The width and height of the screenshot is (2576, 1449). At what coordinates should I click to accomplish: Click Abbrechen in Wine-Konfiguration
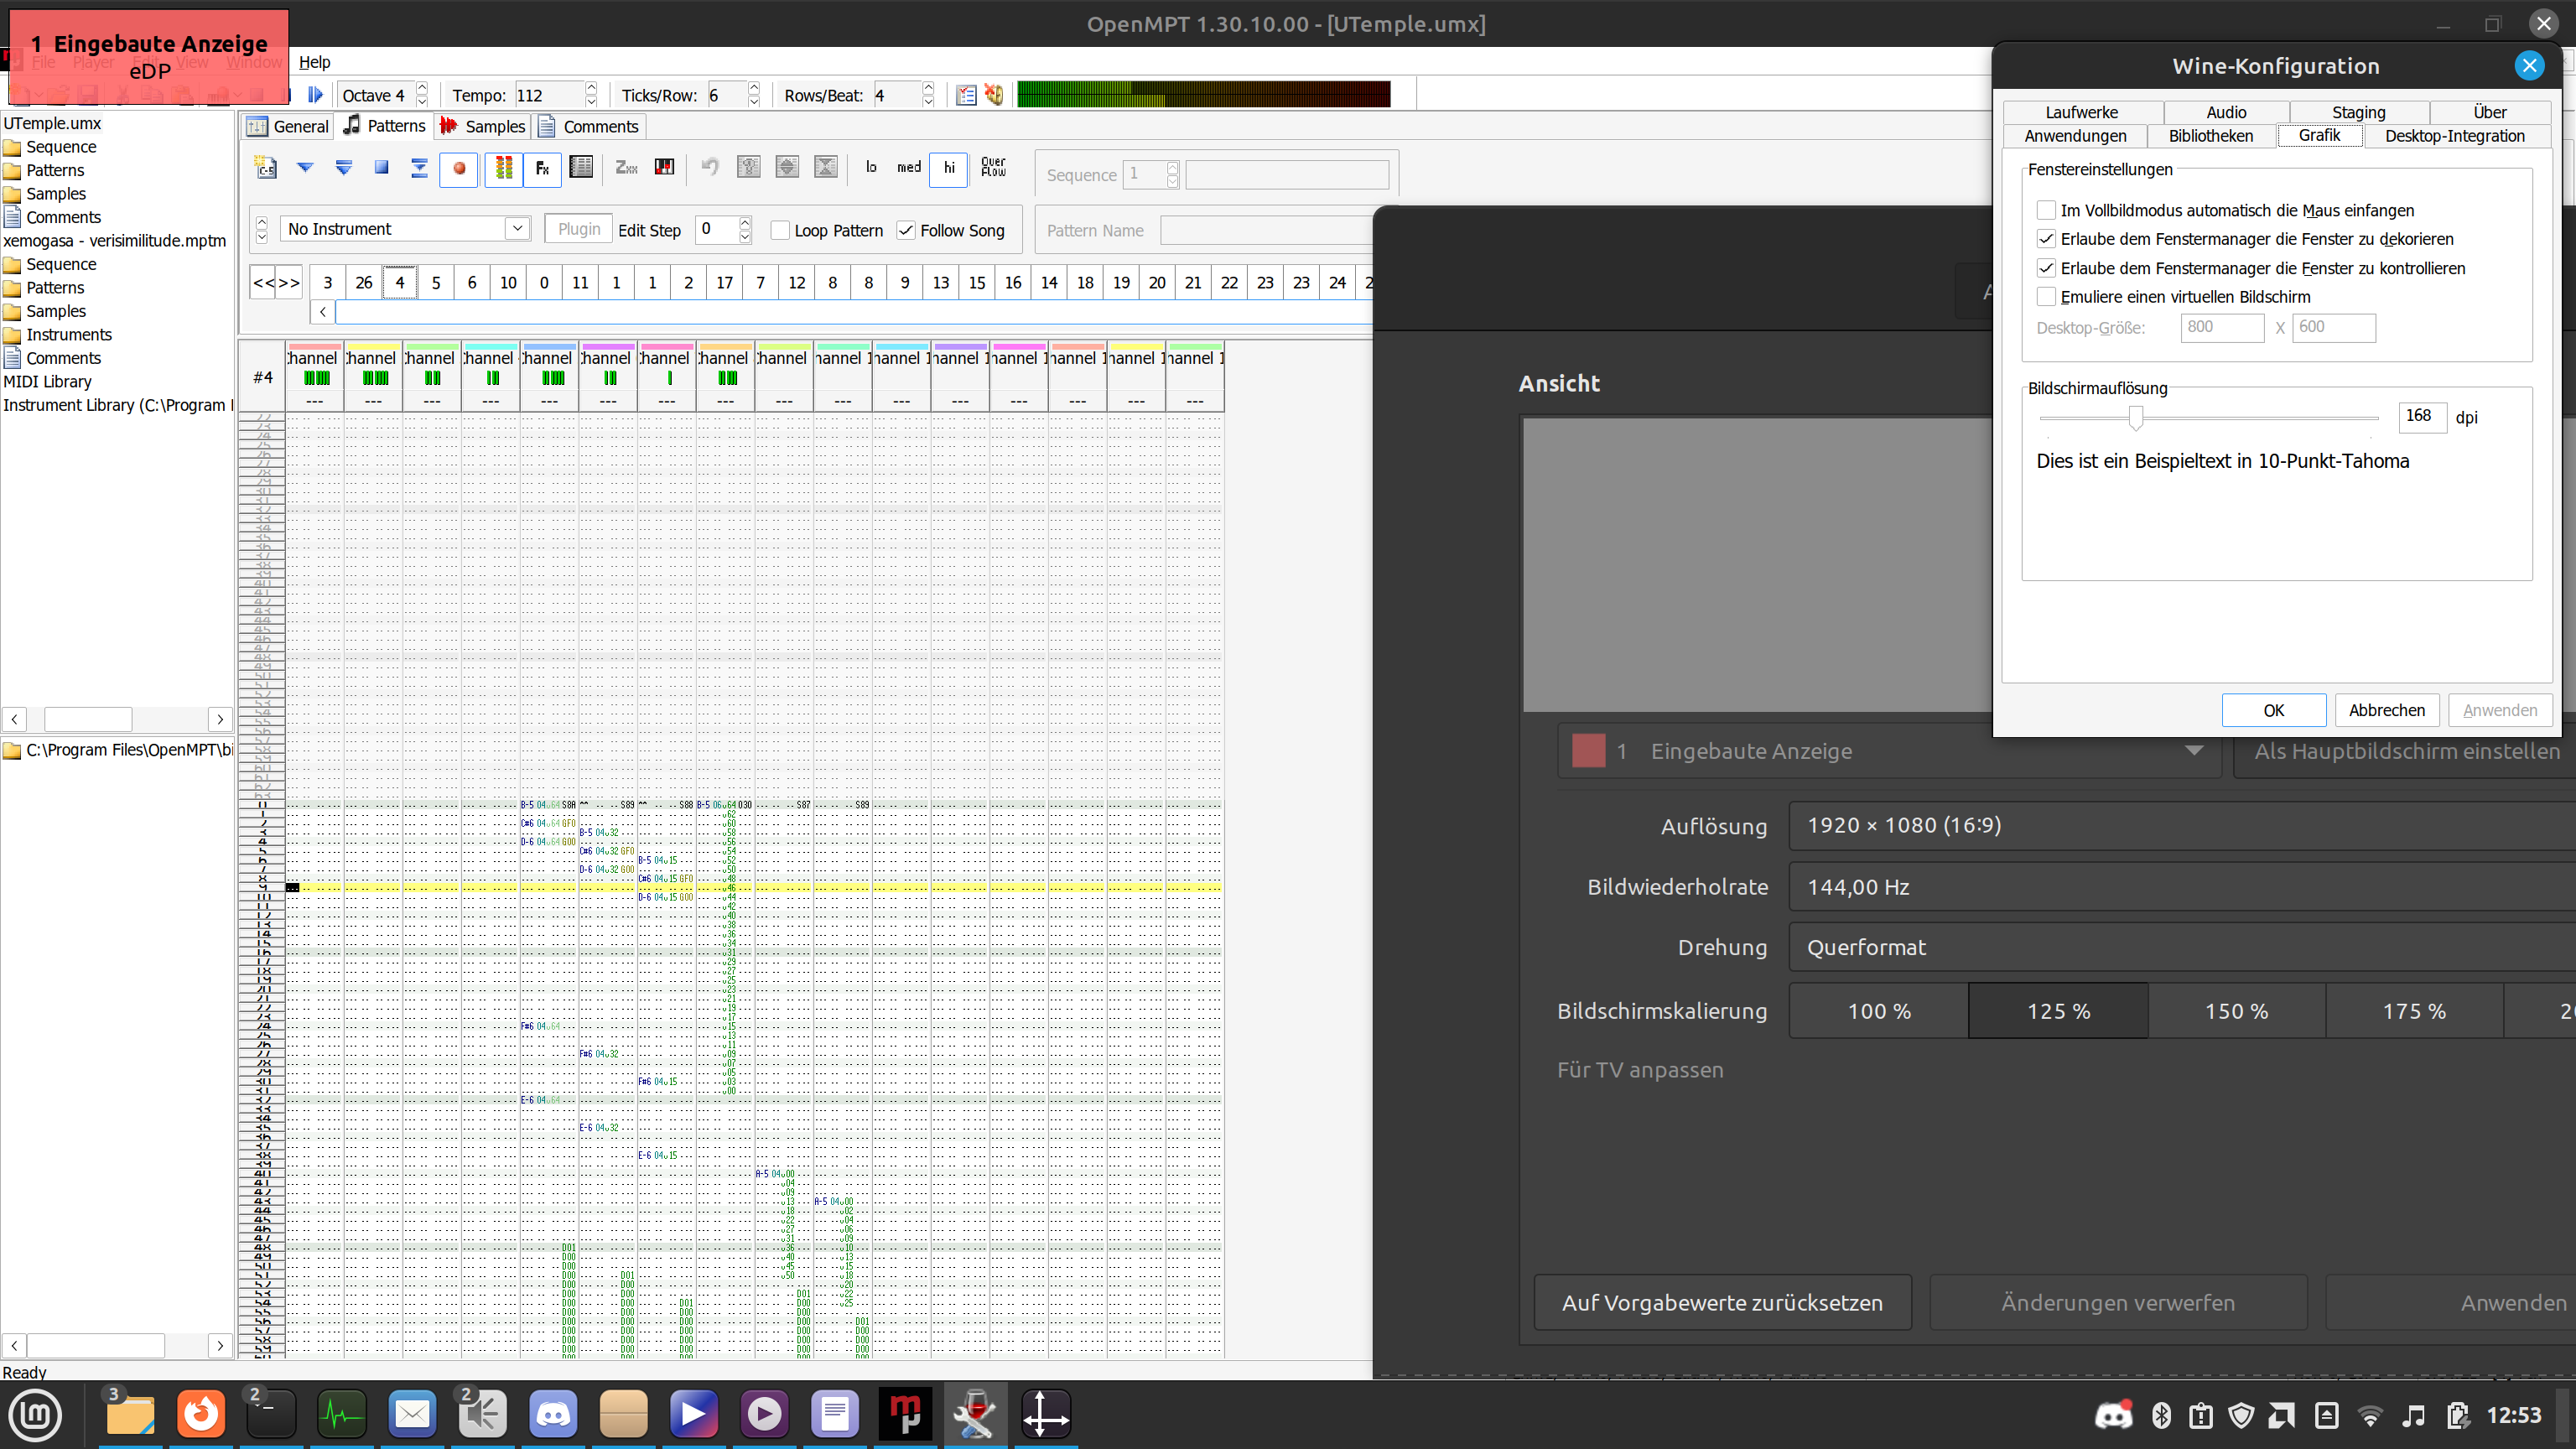(x=2386, y=710)
